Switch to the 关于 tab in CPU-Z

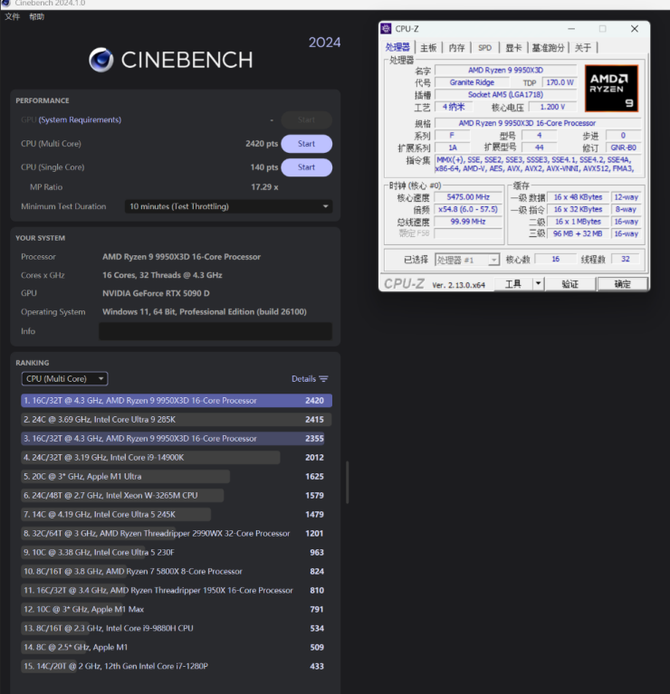tap(583, 48)
